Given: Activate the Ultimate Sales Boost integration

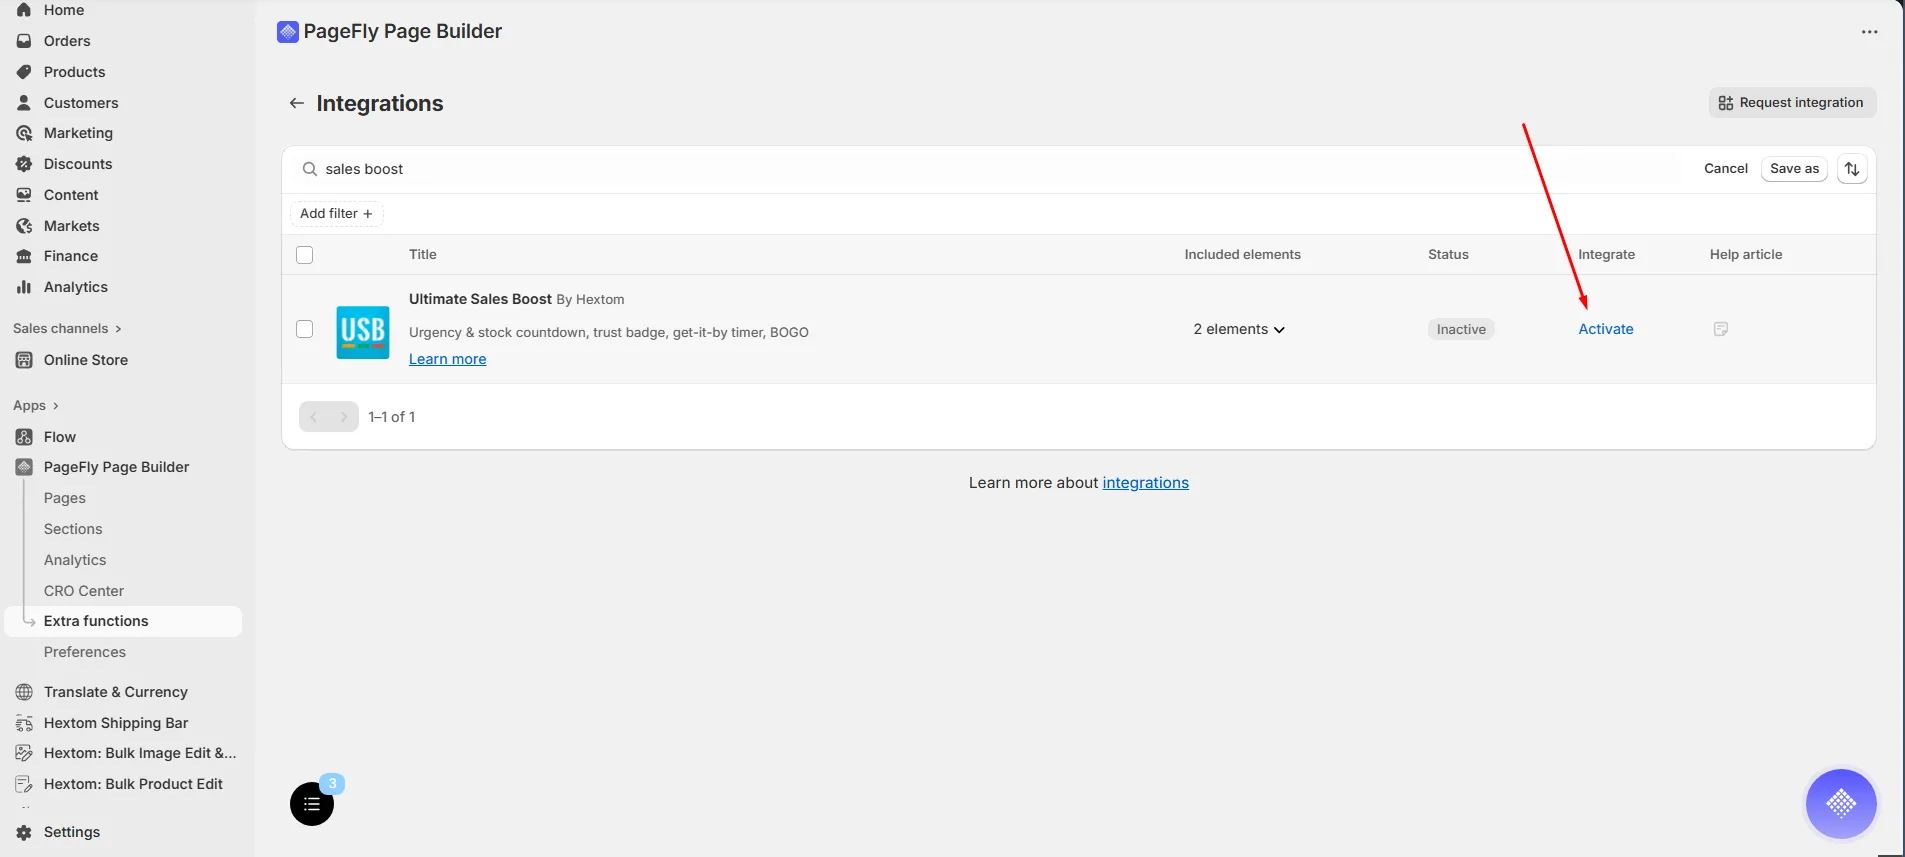Looking at the screenshot, I should pos(1606,329).
